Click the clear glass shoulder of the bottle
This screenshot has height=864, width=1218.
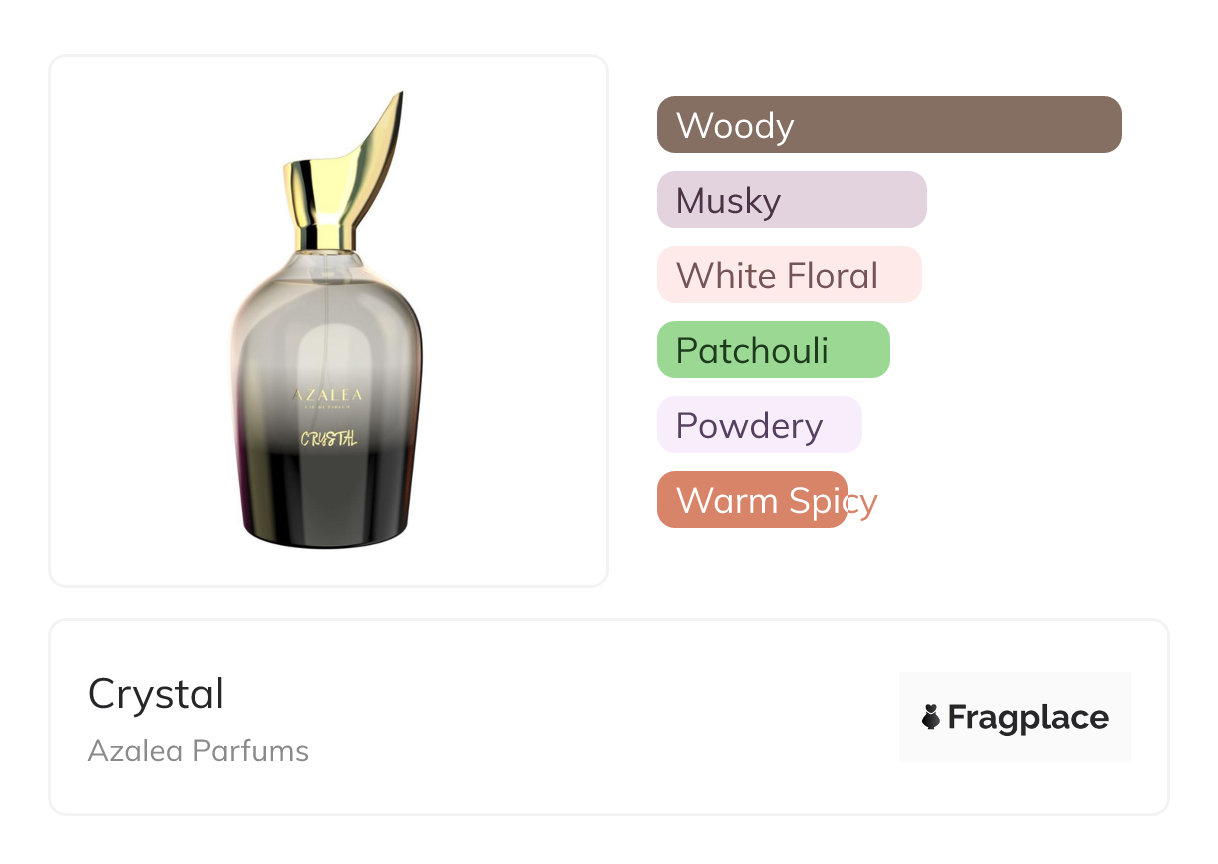325,290
